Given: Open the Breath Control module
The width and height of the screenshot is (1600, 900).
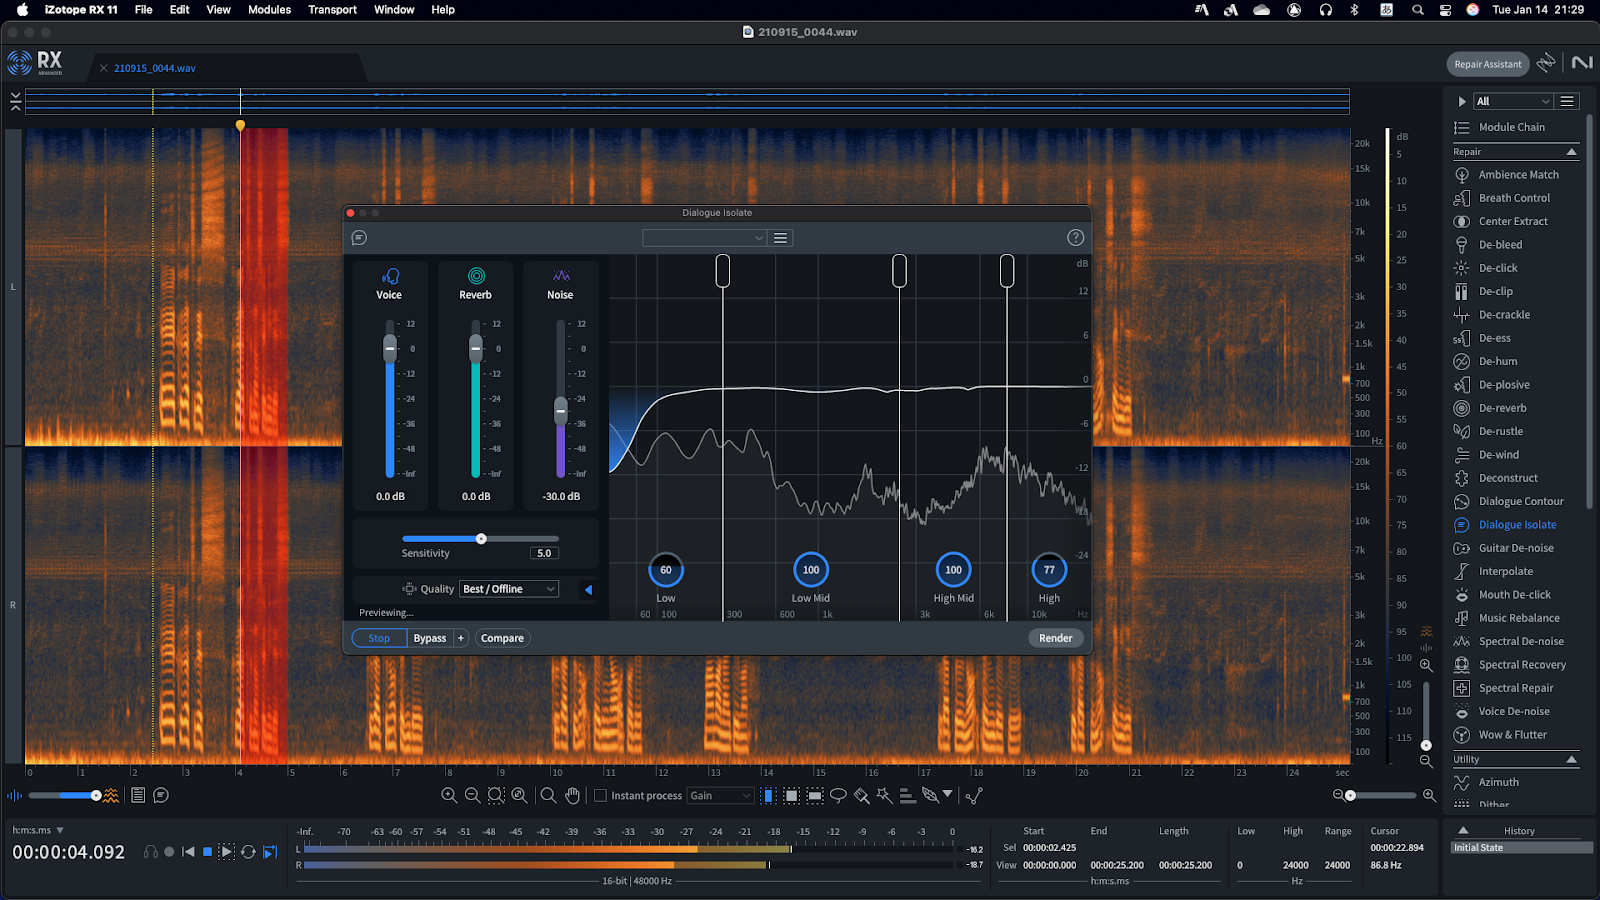Looking at the screenshot, I should pos(1514,198).
